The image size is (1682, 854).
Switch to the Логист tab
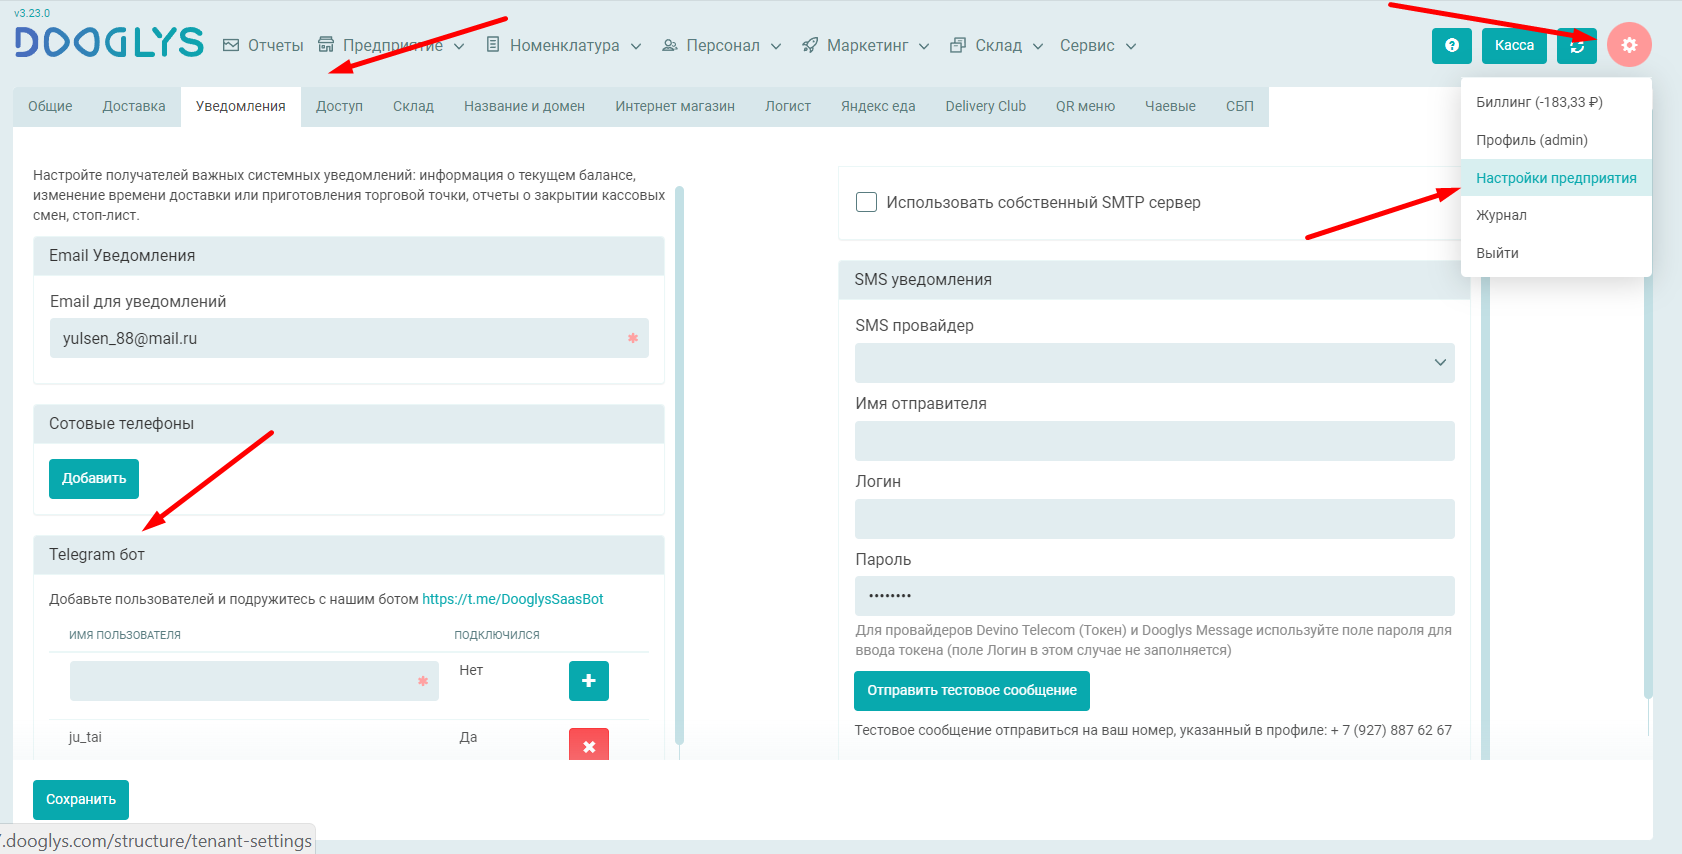(x=788, y=106)
